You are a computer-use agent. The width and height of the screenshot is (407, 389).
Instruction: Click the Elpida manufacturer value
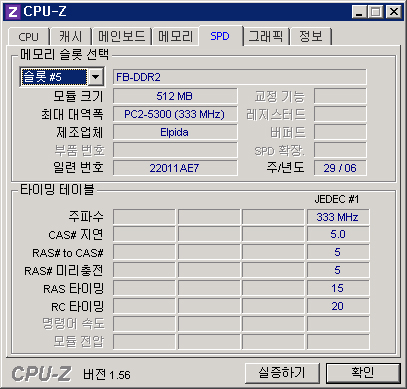click(x=175, y=132)
